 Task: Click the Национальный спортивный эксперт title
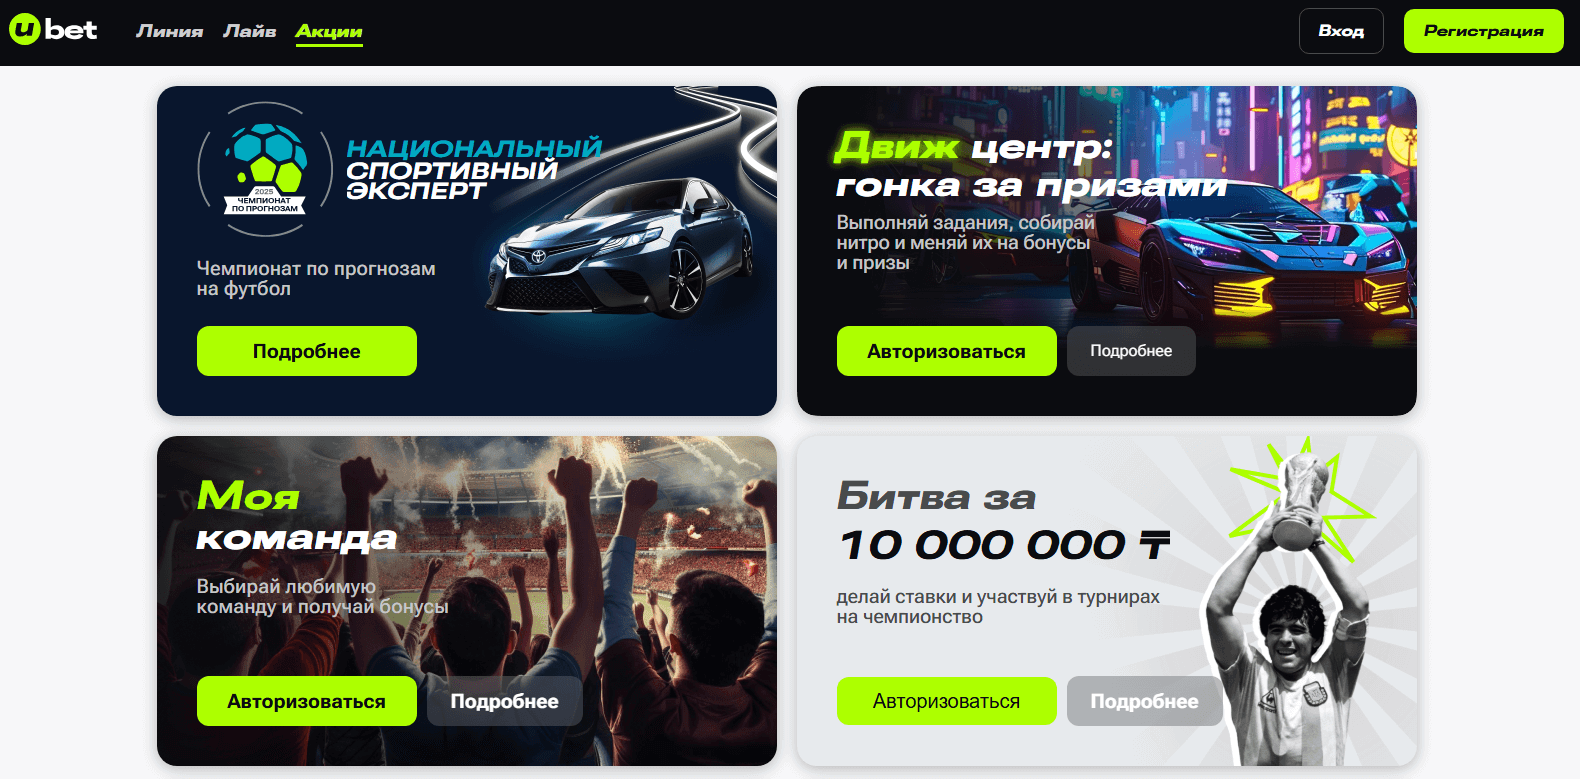click(474, 169)
